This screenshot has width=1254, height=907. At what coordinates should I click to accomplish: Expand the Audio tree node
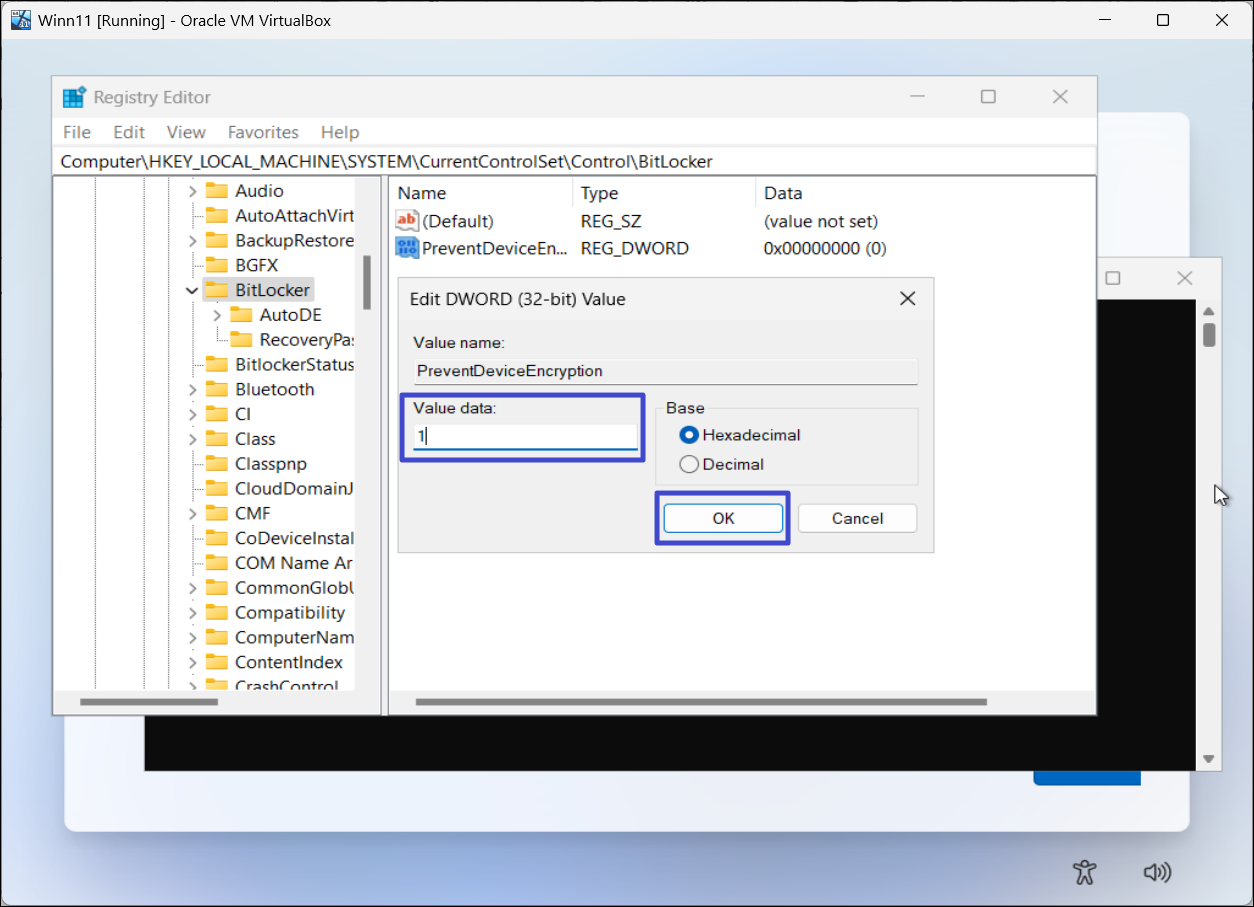pyautogui.click(x=192, y=191)
